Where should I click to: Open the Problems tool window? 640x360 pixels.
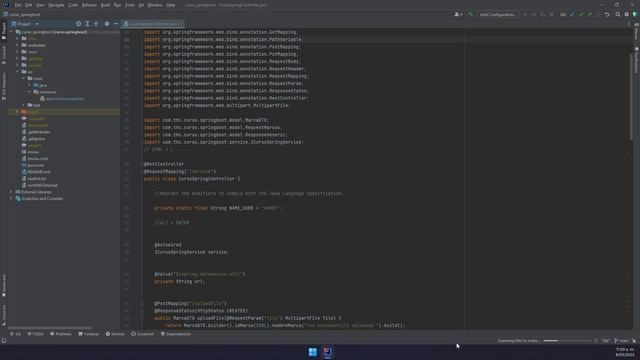click(x=61, y=334)
